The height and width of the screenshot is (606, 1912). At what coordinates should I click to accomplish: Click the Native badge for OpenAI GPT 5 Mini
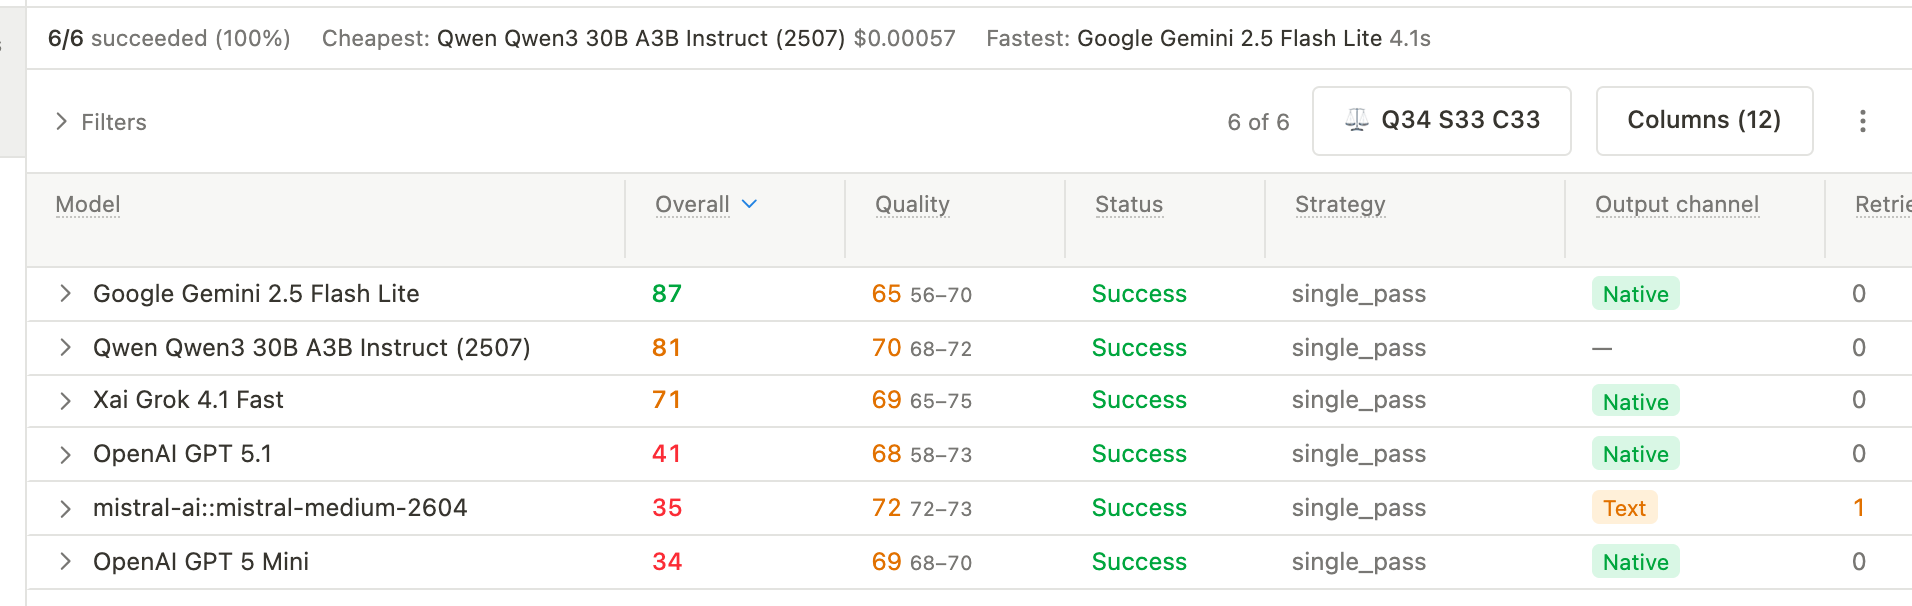(x=1635, y=562)
